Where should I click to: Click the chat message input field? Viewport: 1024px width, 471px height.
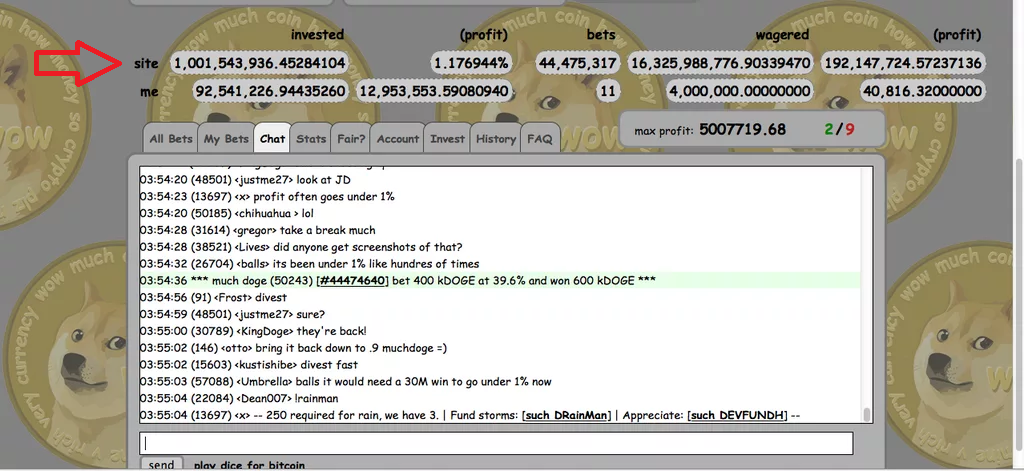[496, 443]
